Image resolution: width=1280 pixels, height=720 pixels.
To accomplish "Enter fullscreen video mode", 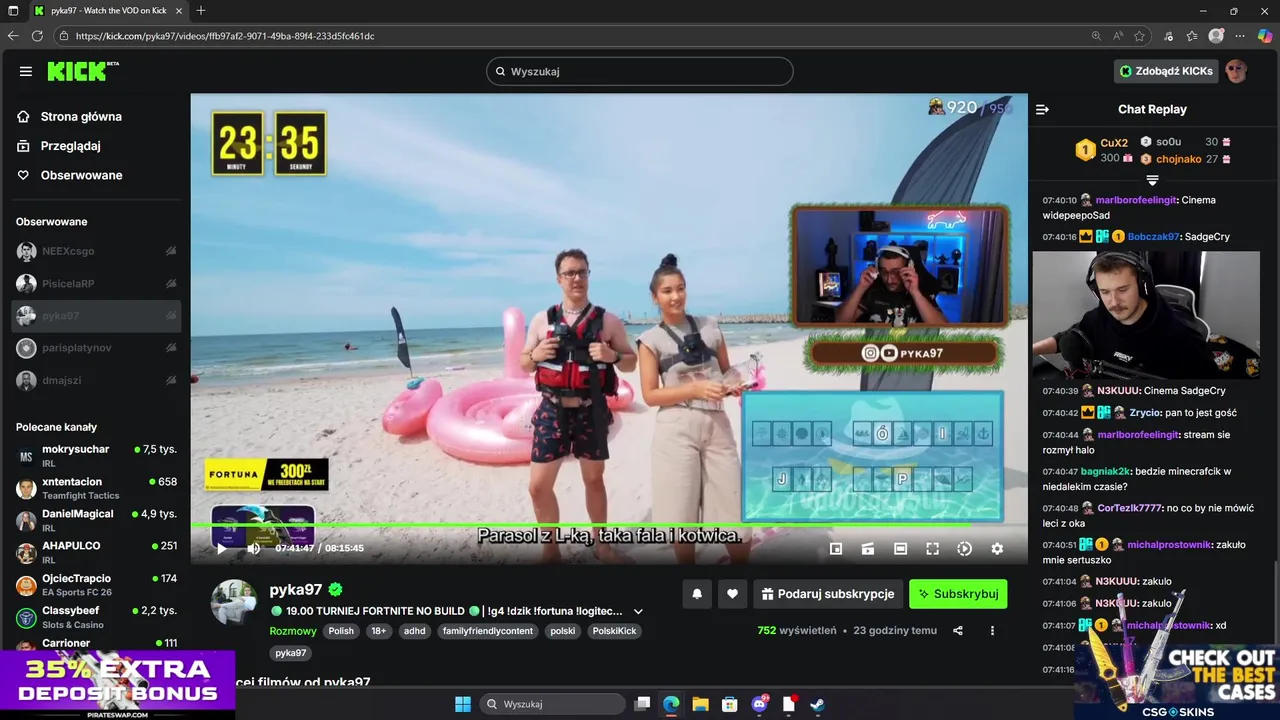I will pyautogui.click(x=932, y=548).
